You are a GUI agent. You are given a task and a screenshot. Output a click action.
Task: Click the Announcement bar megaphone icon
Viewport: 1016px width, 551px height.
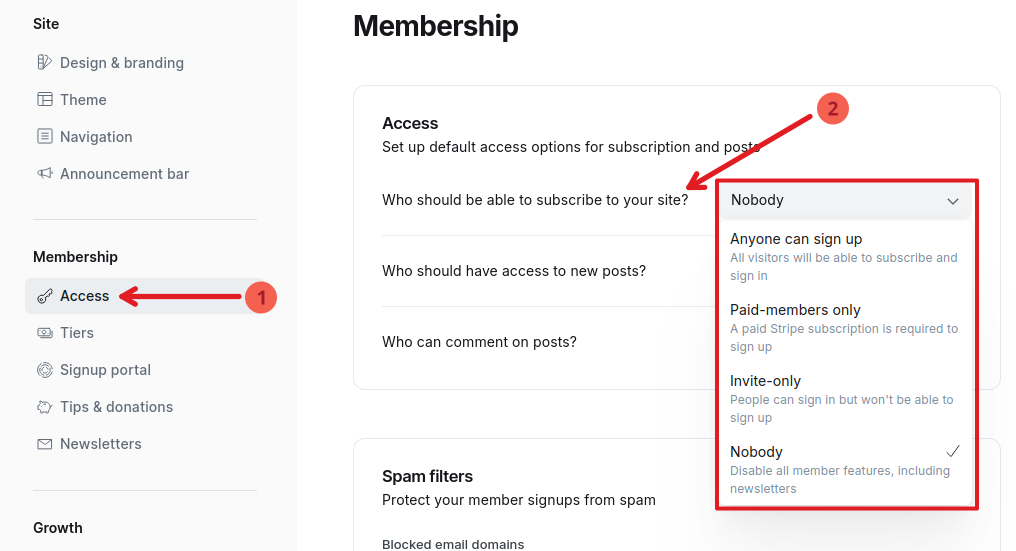(x=44, y=174)
